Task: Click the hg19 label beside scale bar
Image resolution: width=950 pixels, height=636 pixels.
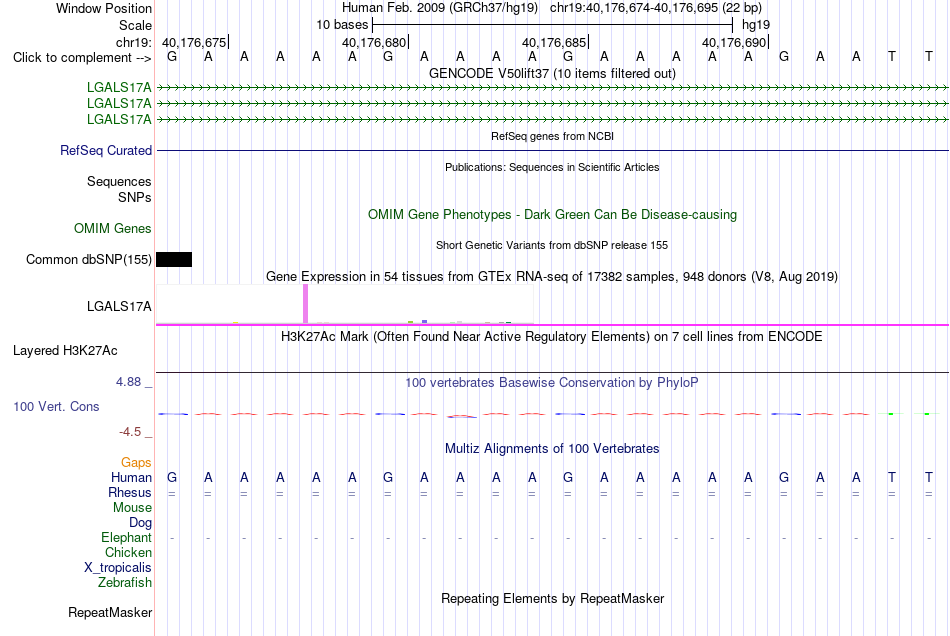Action: (x=756, y=25)
